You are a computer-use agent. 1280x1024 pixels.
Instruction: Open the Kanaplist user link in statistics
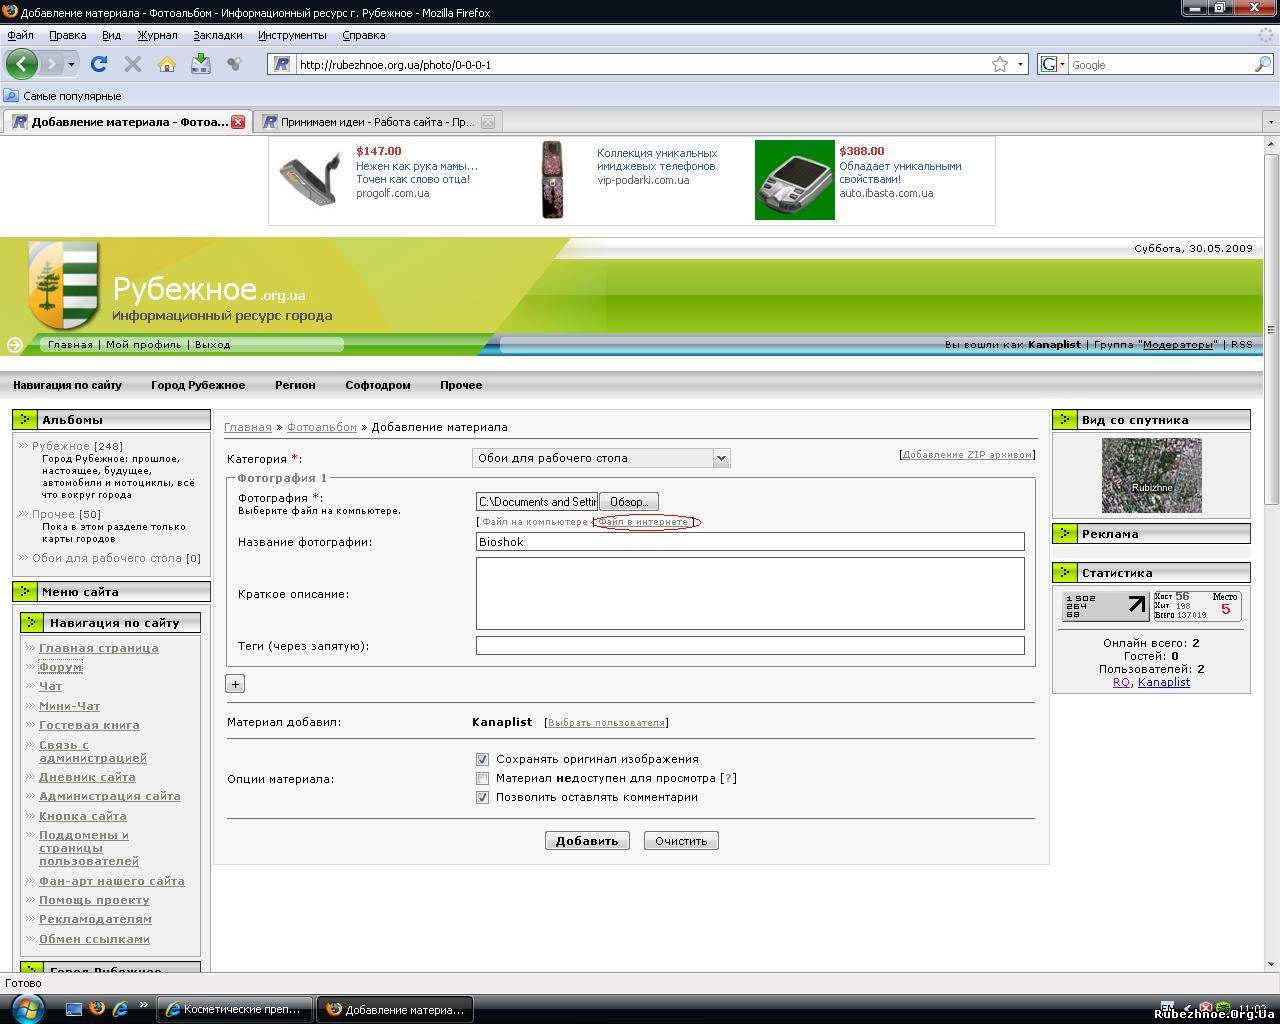tap(1164, 682)
